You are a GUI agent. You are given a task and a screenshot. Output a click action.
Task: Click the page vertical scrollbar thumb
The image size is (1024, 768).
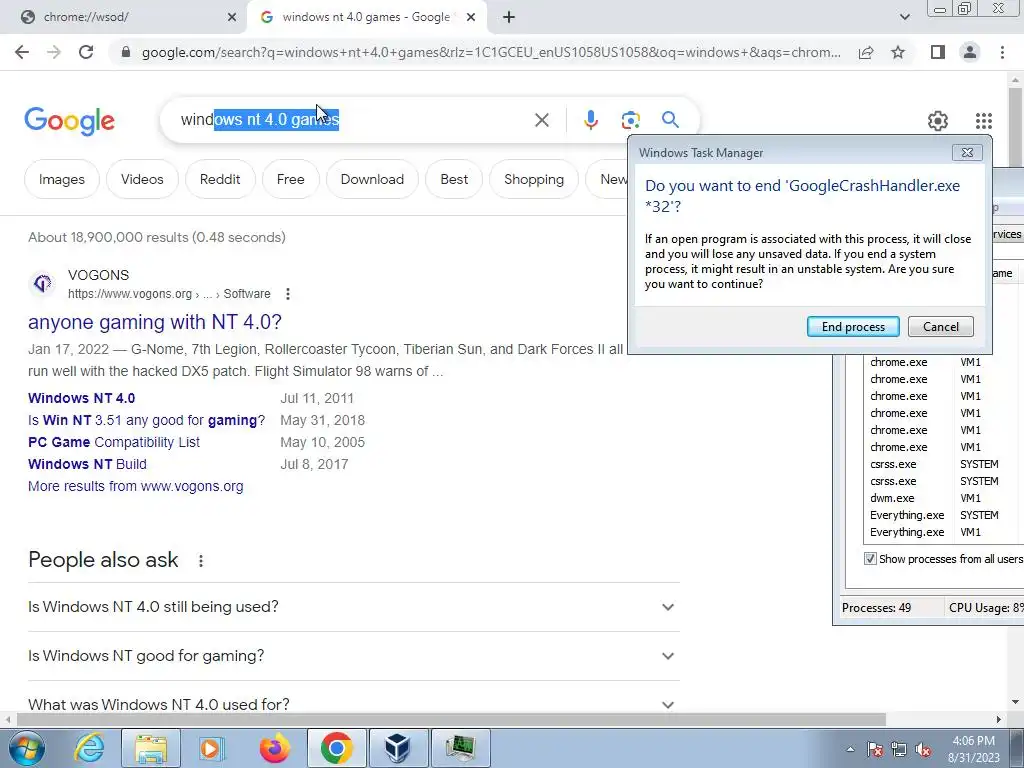1015,127
